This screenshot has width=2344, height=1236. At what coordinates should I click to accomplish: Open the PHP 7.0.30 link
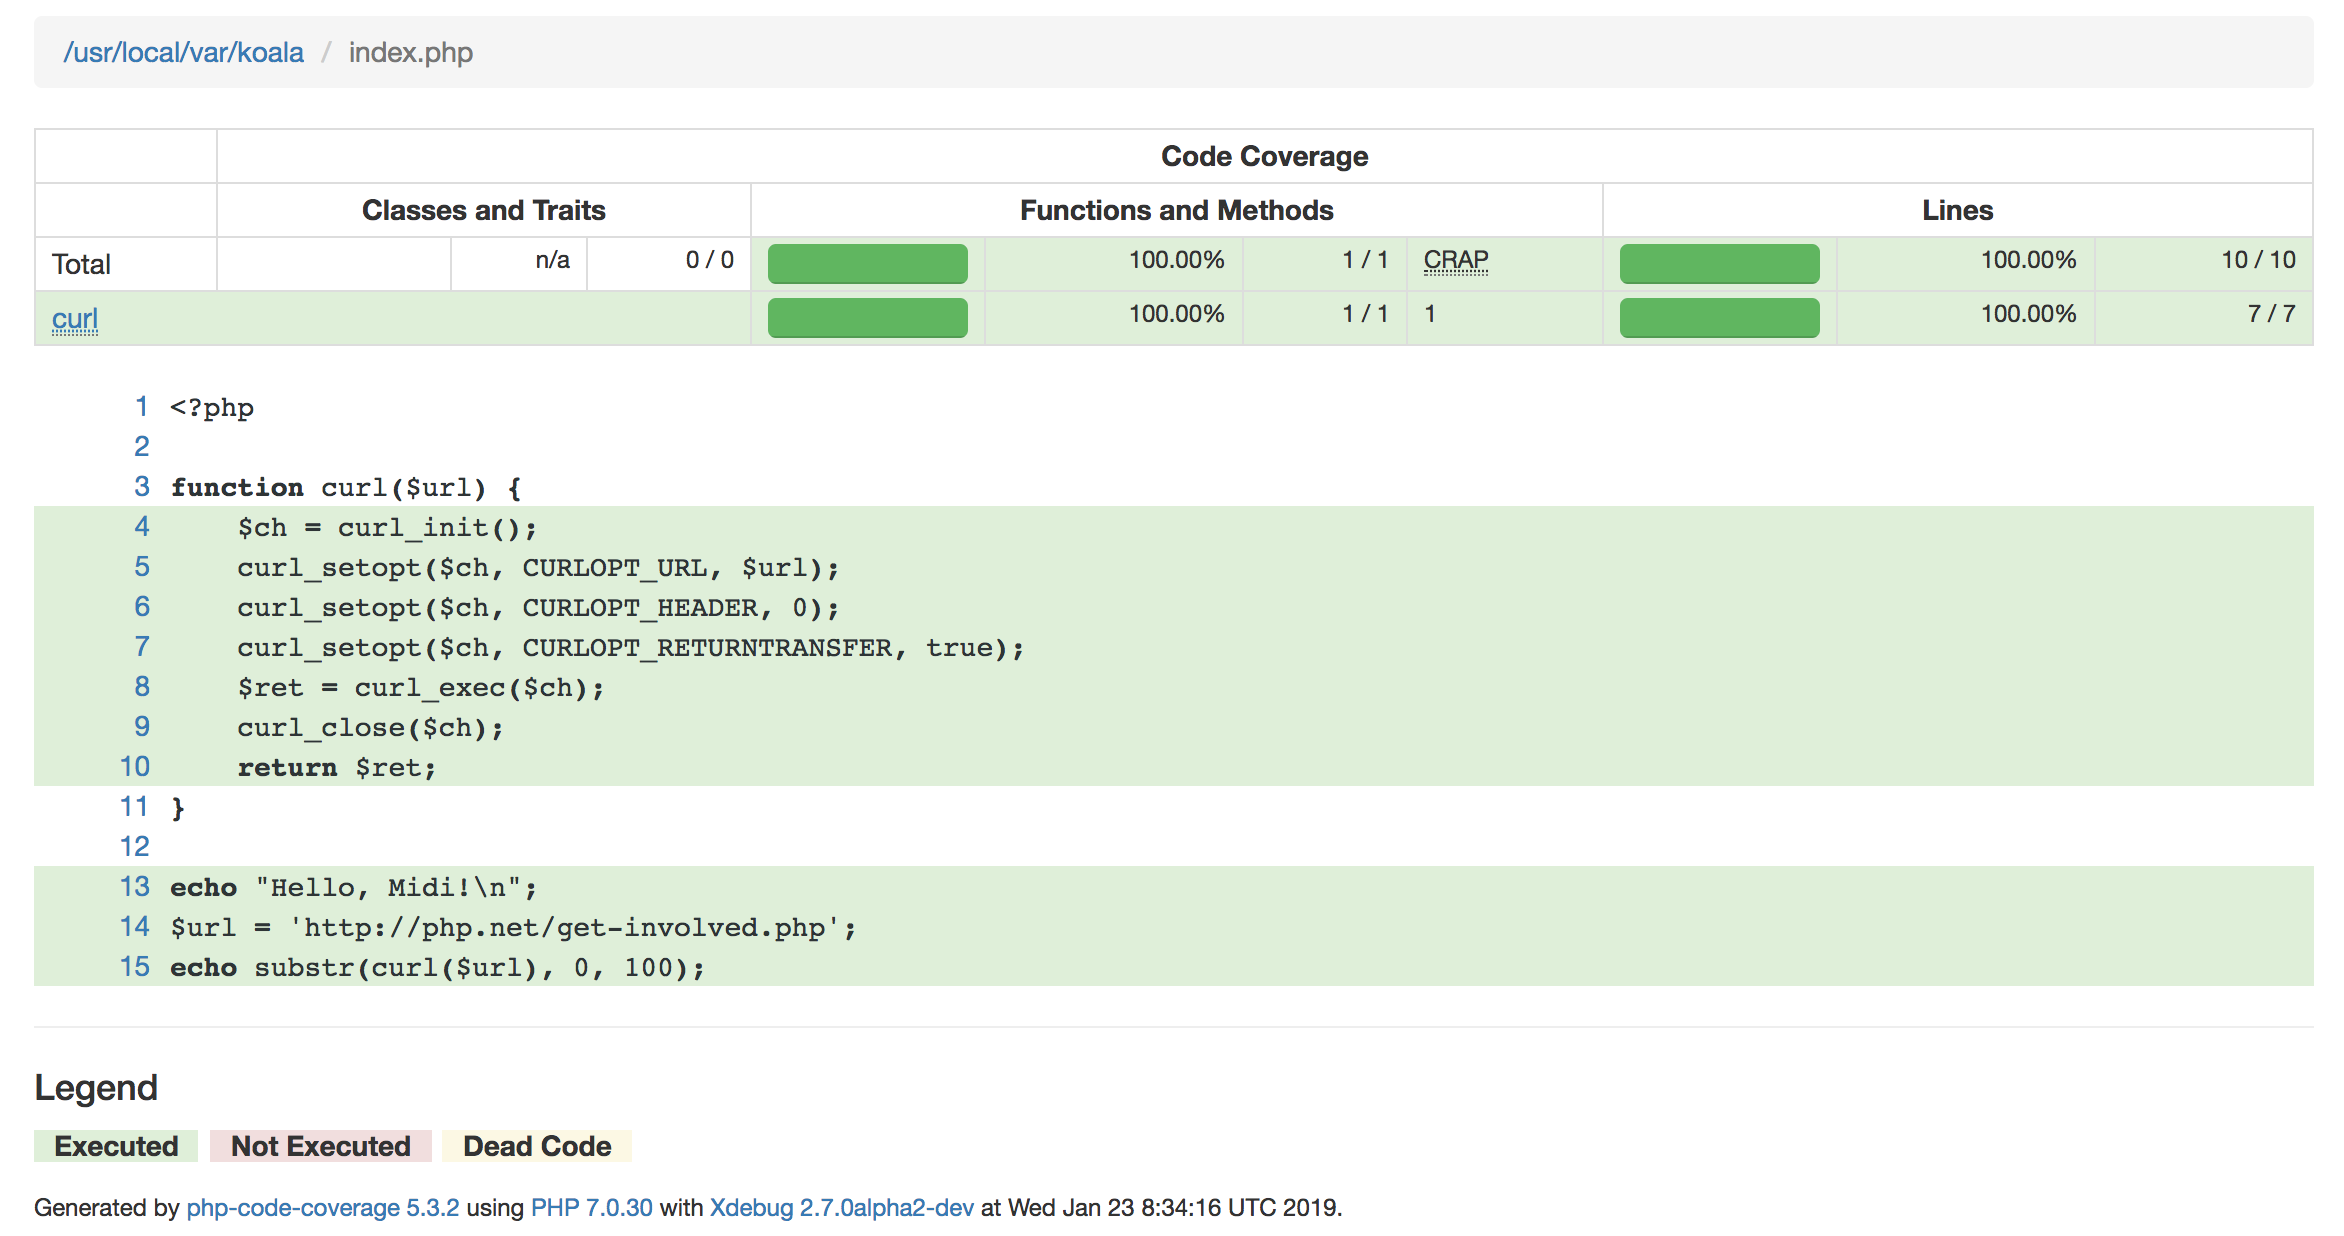tap(591, 1207)
